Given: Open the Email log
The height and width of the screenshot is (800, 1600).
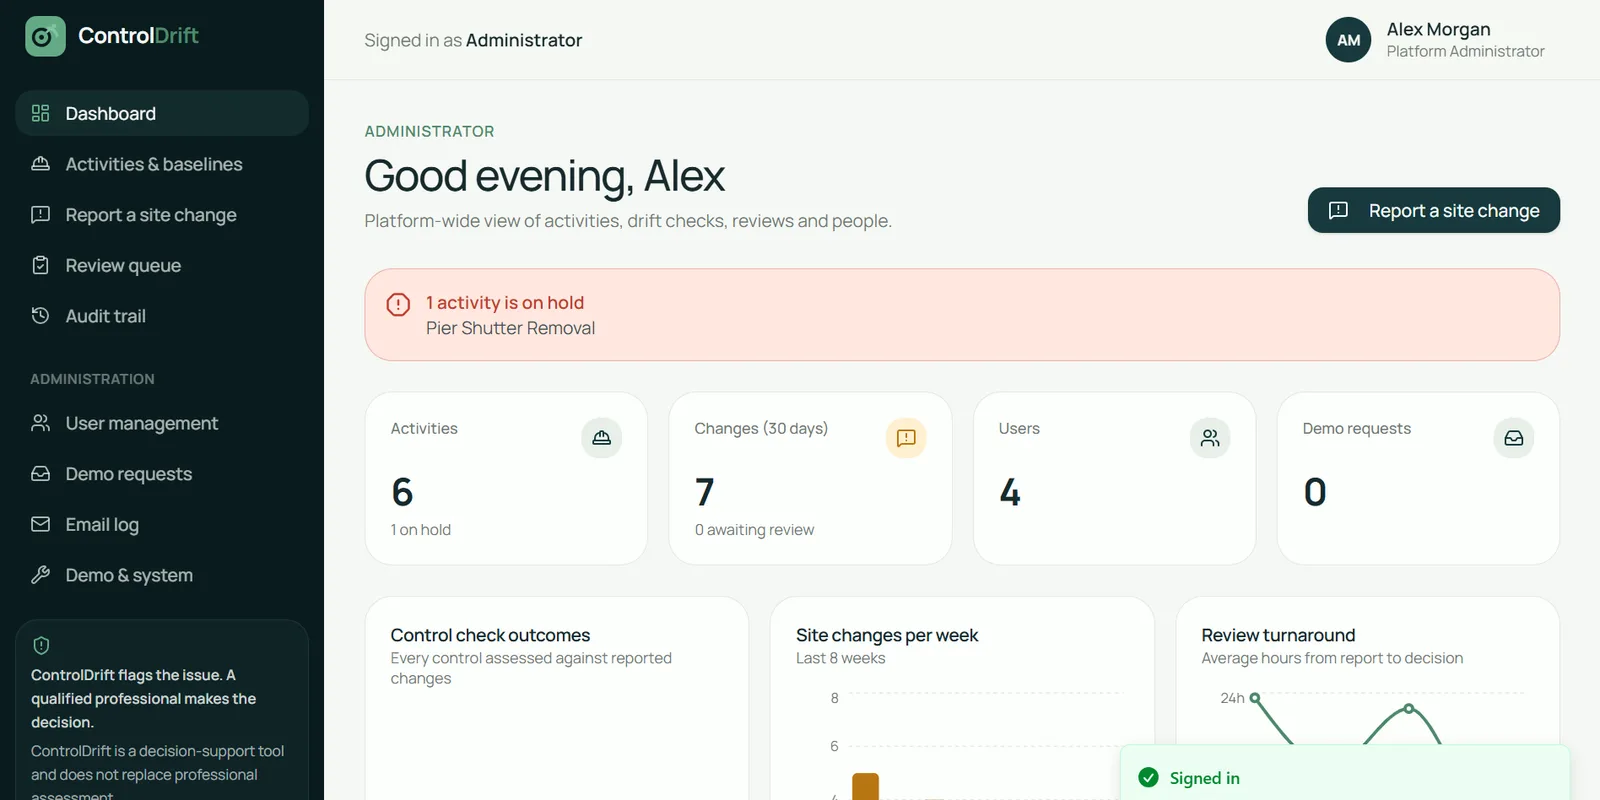Looking at the screenshot, I should pos(162,524).
